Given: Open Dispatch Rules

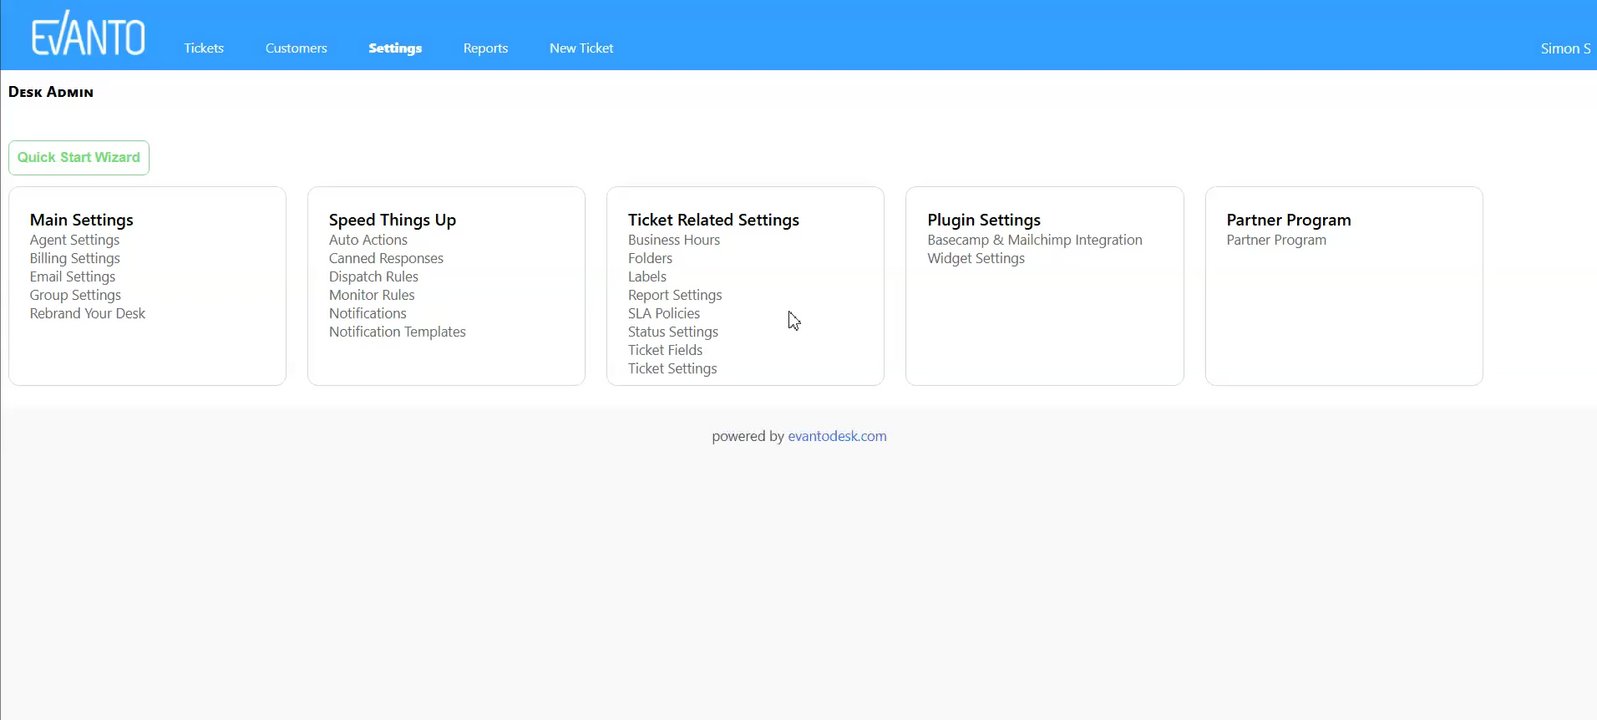Looking at the screenshot, I should [374, 277].
